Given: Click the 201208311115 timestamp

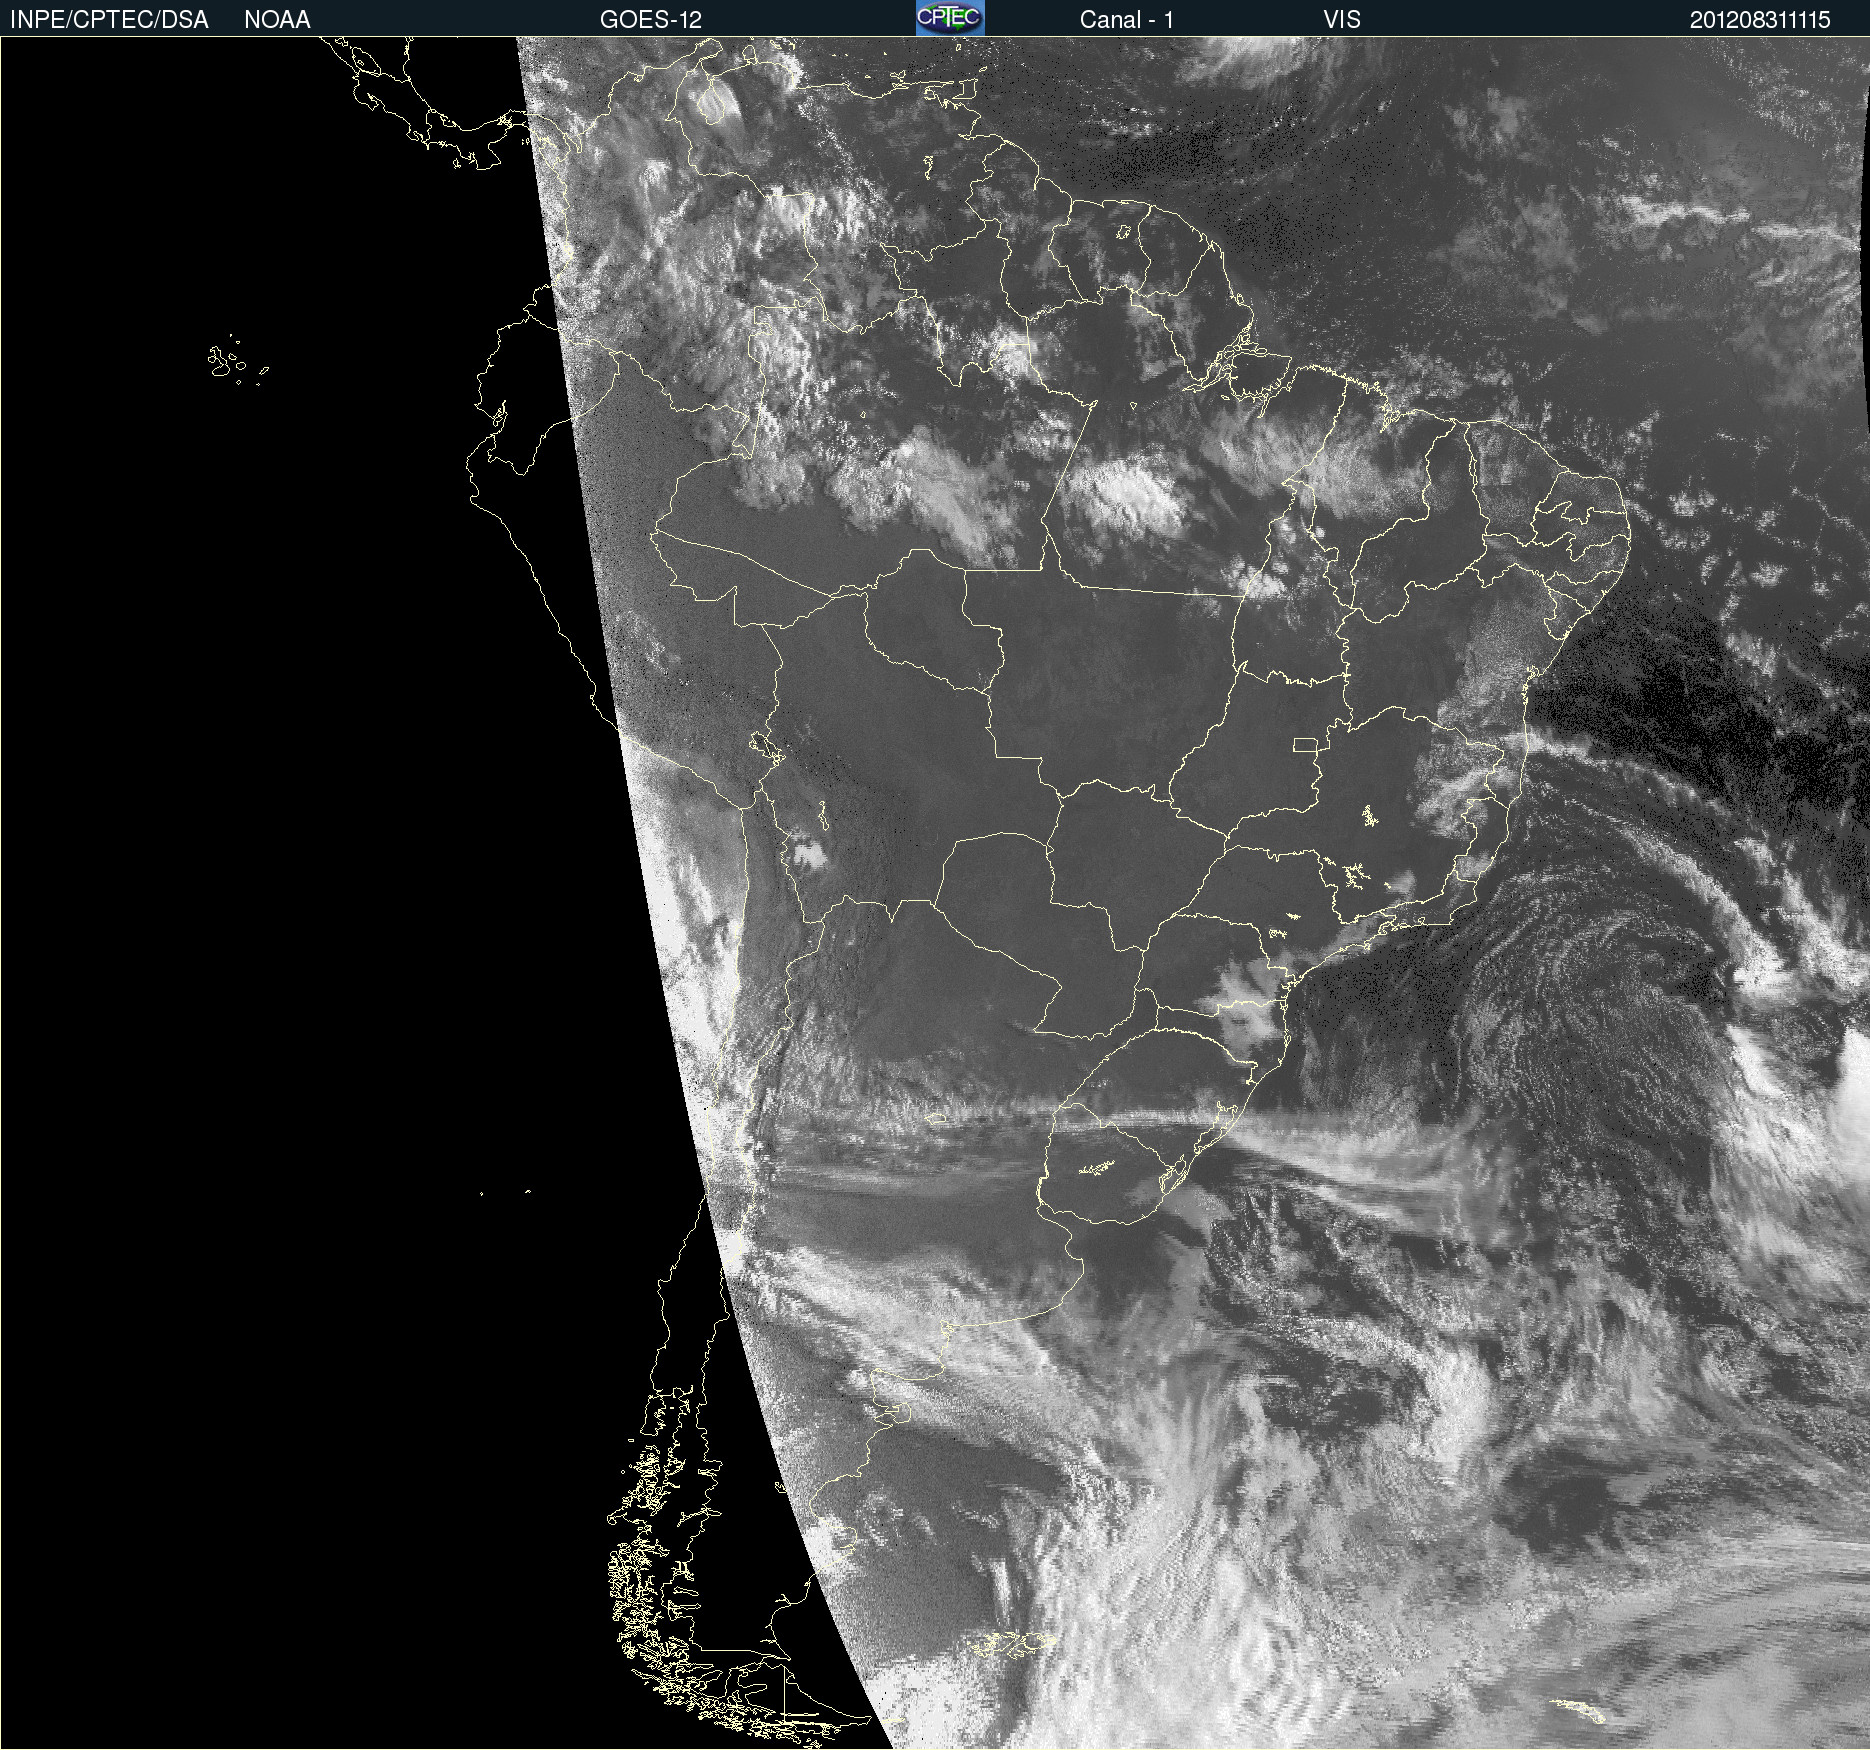Looking at the screenshot, I should click(1760, 20).
